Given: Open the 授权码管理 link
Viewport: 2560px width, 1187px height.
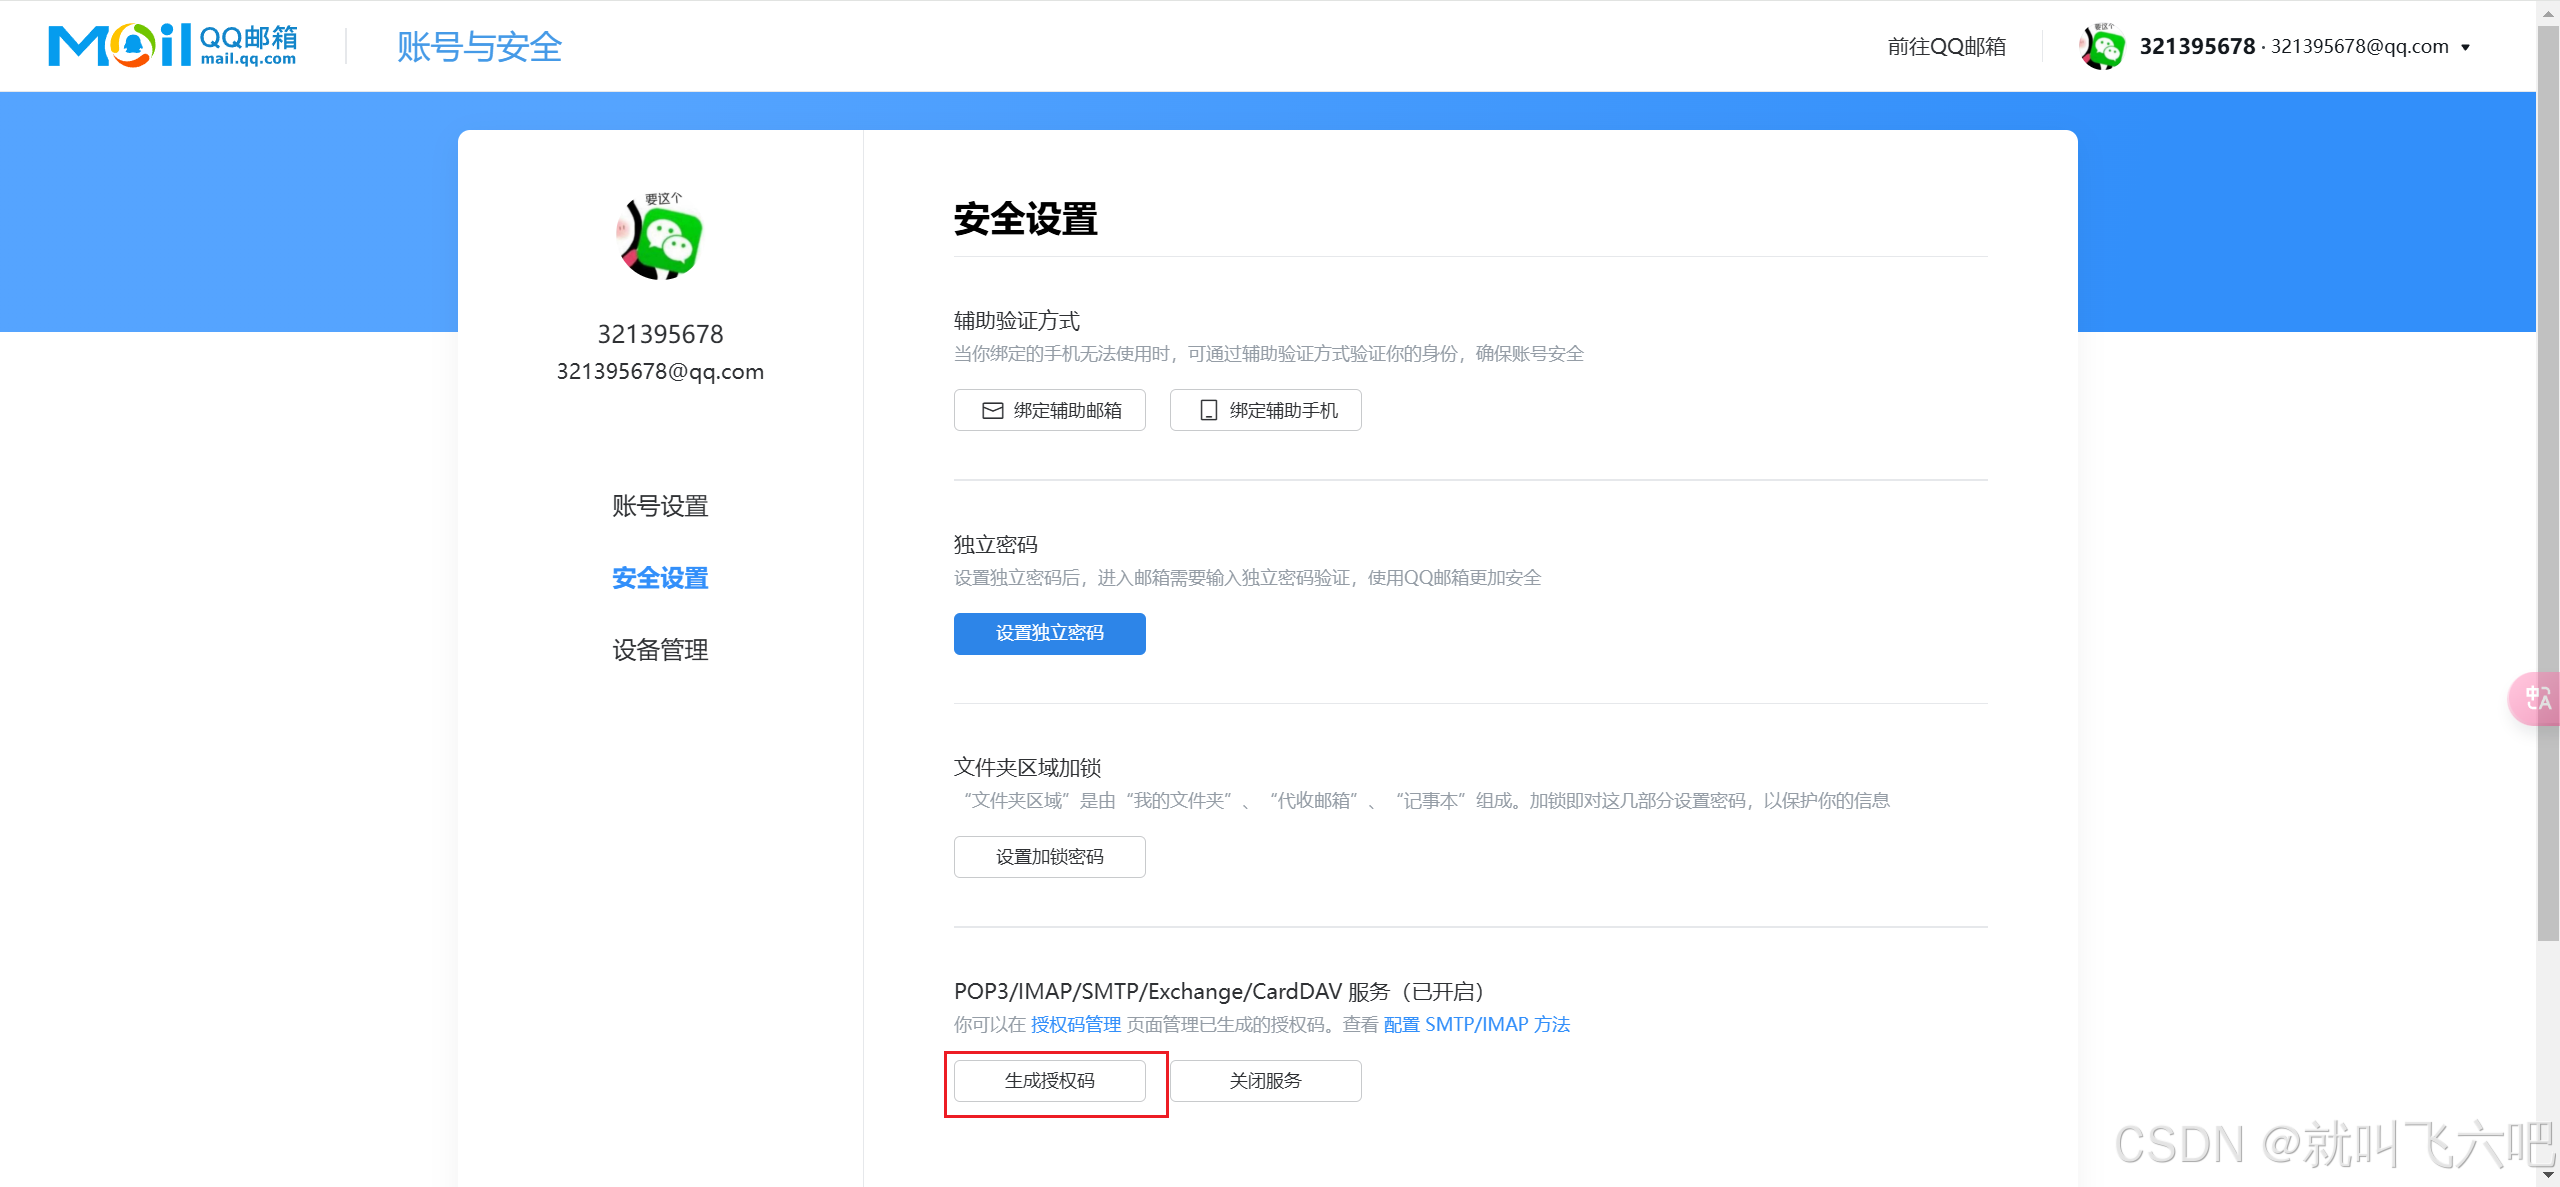Looking at the screenshot, I should click(1075, 1025).
